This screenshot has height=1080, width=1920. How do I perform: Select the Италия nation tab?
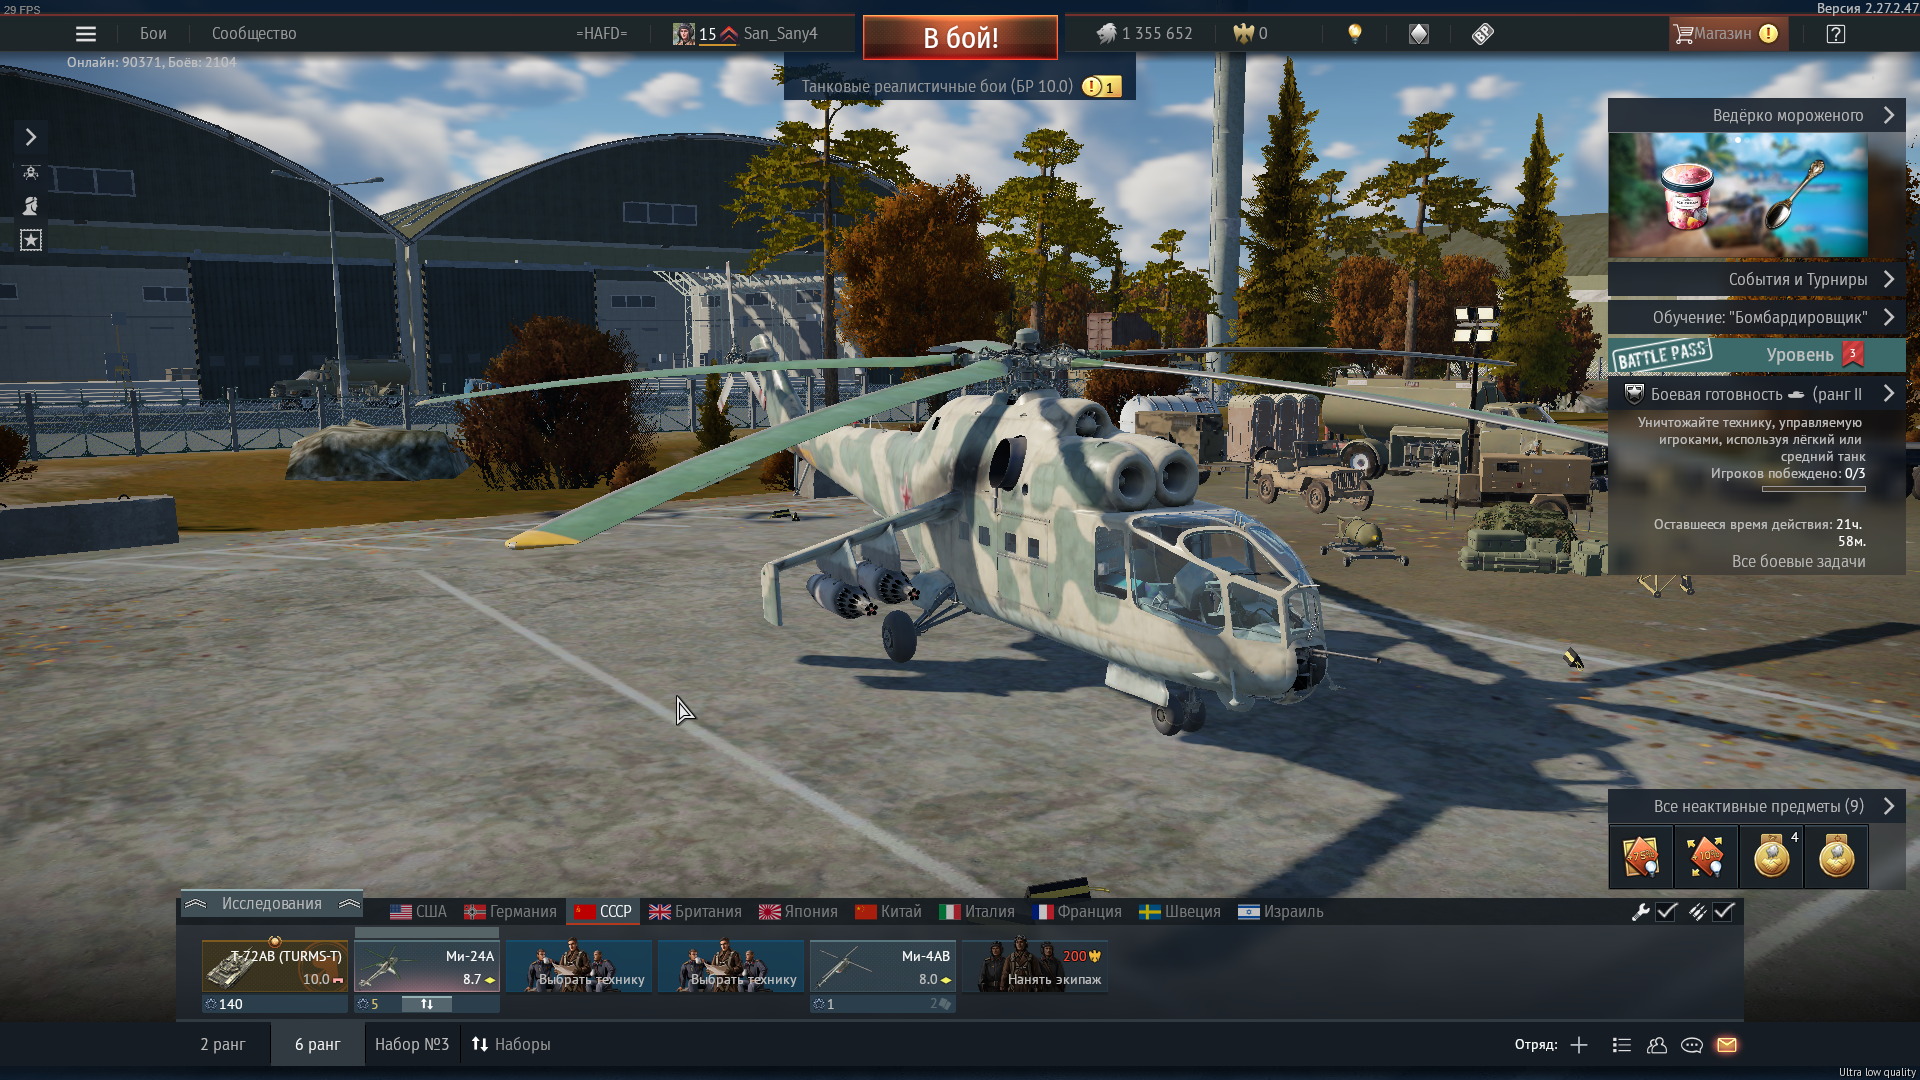coord(977,912)
